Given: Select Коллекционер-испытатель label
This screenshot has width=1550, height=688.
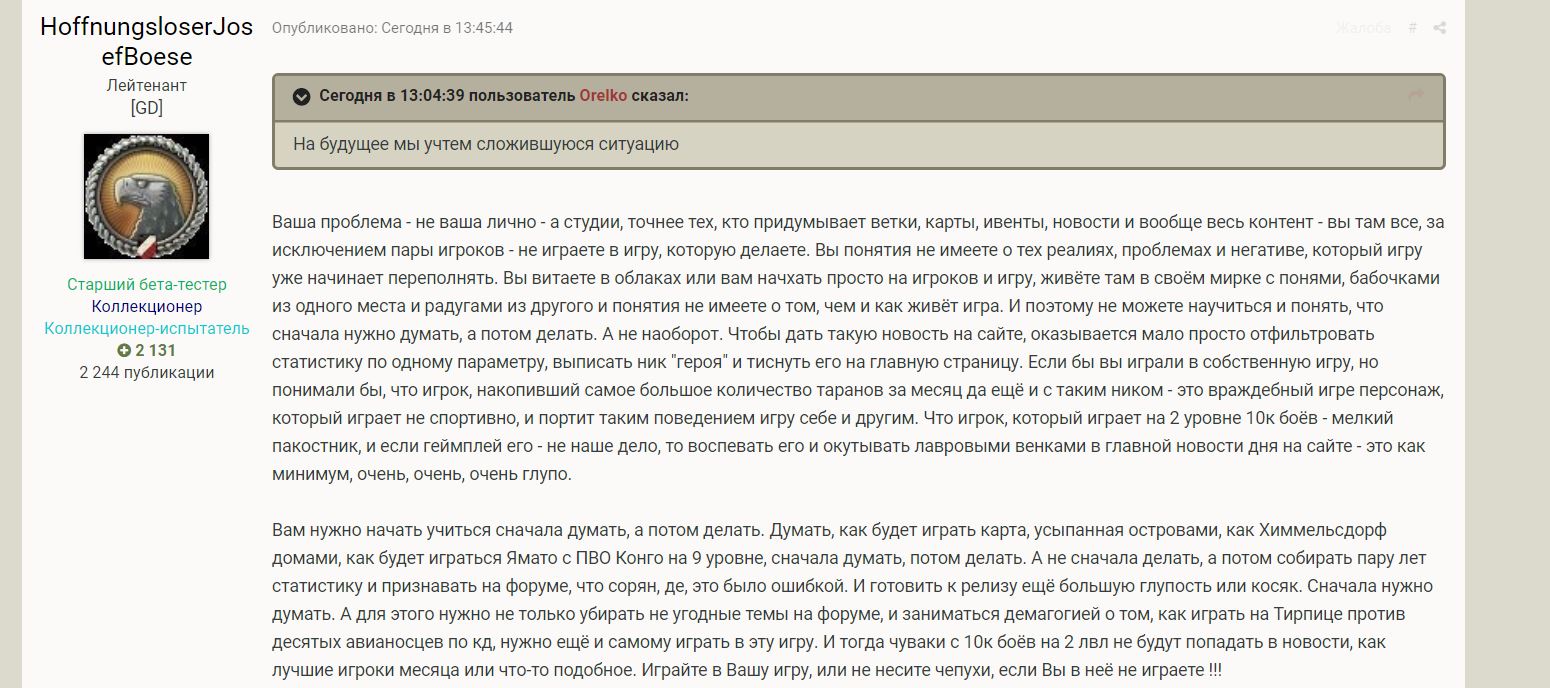Looking at the screenshot, I should pyautogui.click(x=146, y=328).
